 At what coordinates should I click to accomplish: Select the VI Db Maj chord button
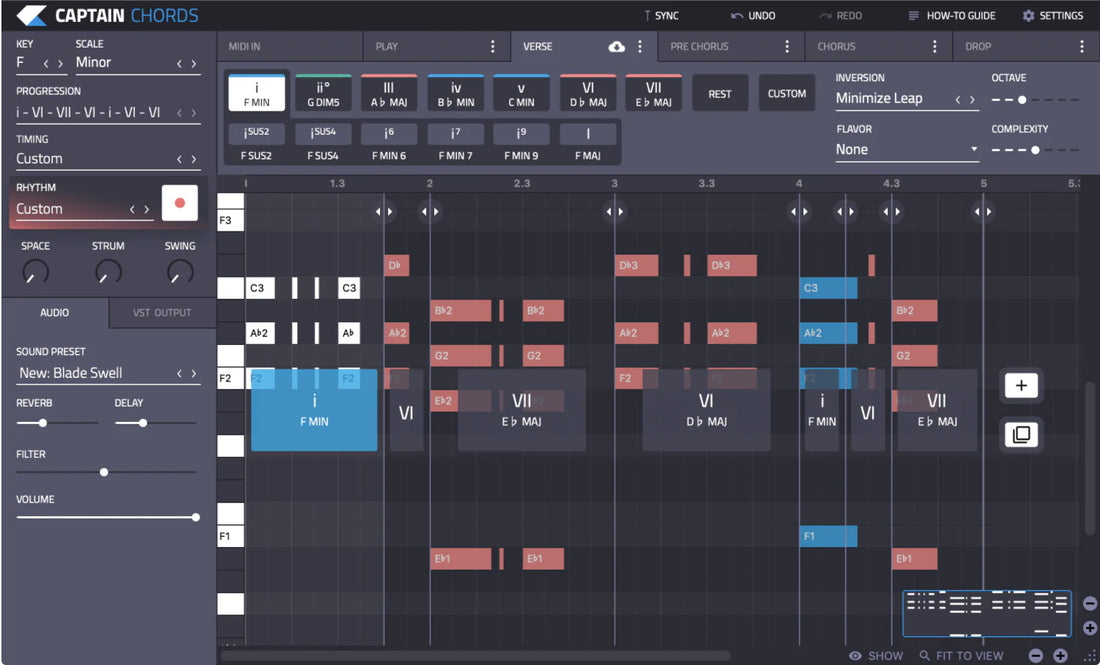[x=588, y=93]
